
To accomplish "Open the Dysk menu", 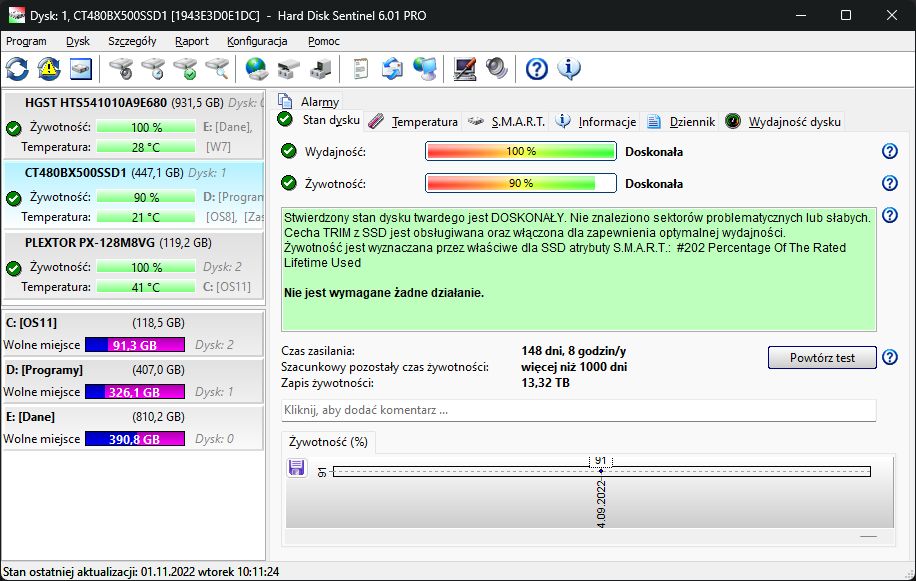I will (x=78, y=41).
